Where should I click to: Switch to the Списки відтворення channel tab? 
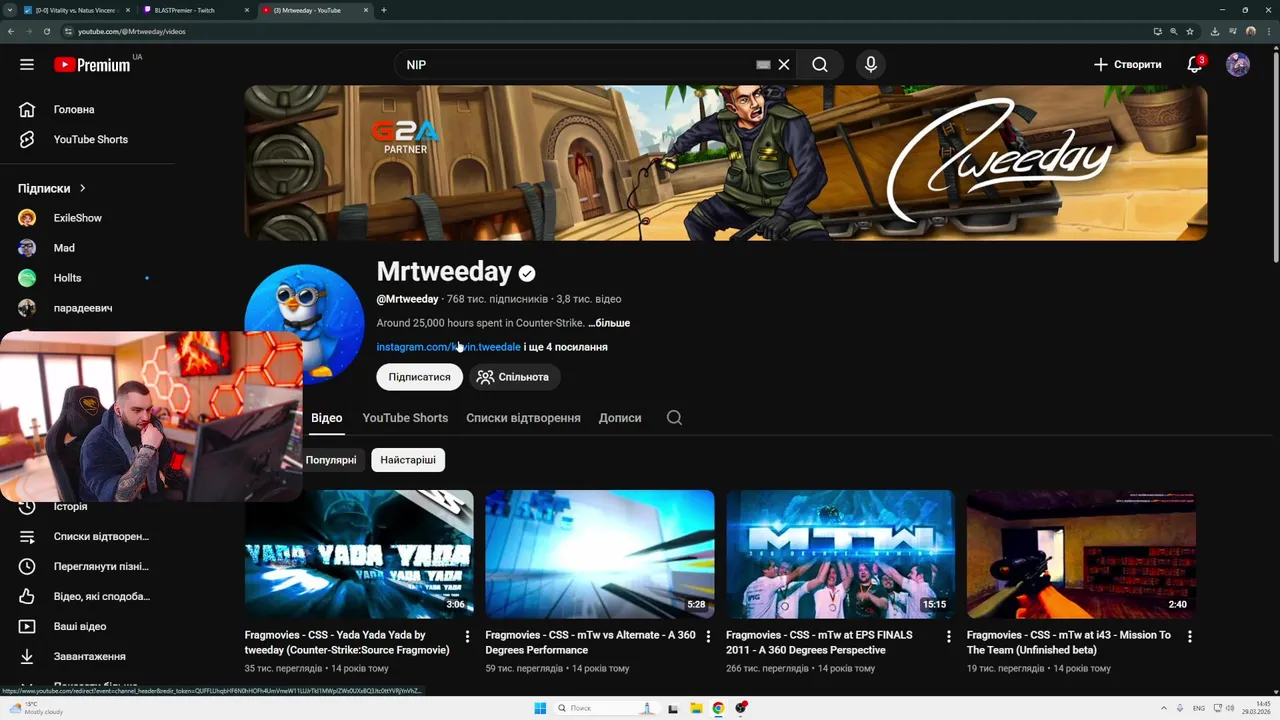523,418
